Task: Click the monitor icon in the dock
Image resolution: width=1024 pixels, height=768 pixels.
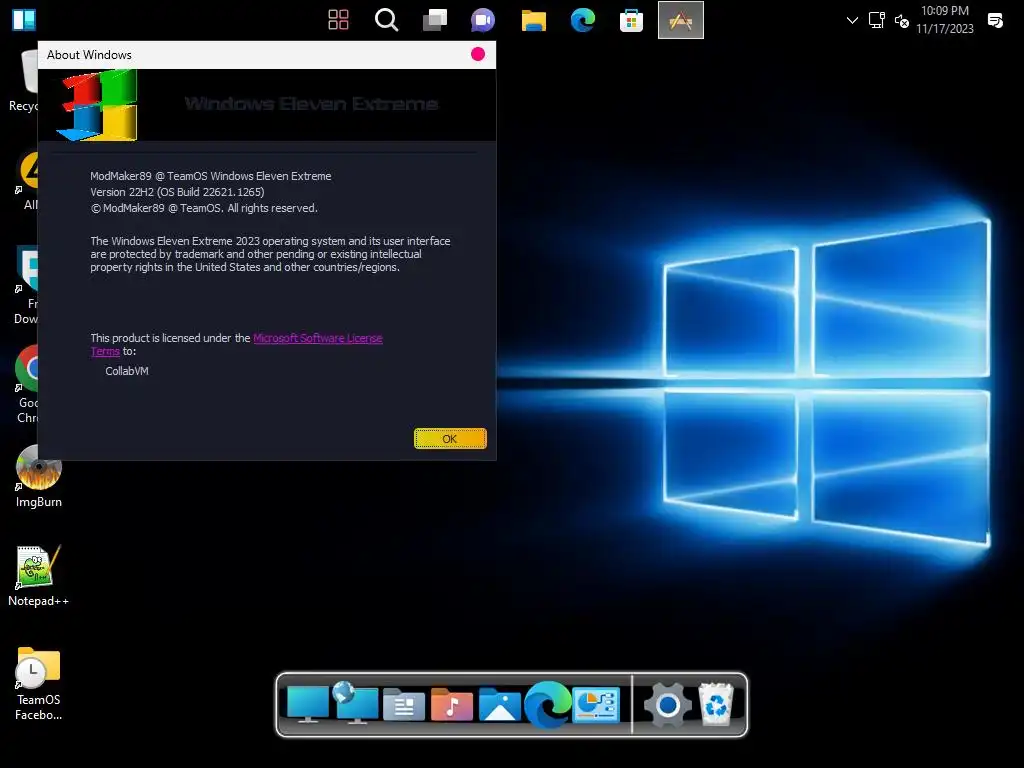Action: click(x=308, y=704)
